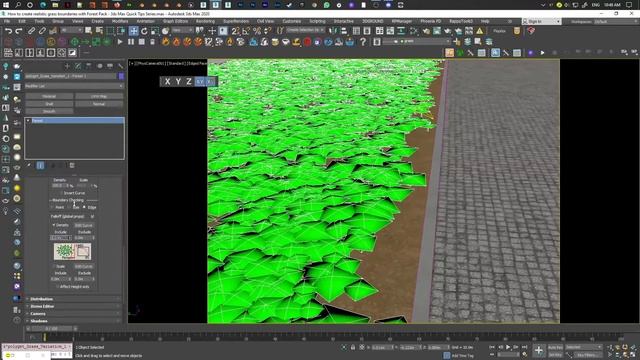Screen dimensions: 640x360
Task: Open the Rendering menu
Action: point(205,21)
